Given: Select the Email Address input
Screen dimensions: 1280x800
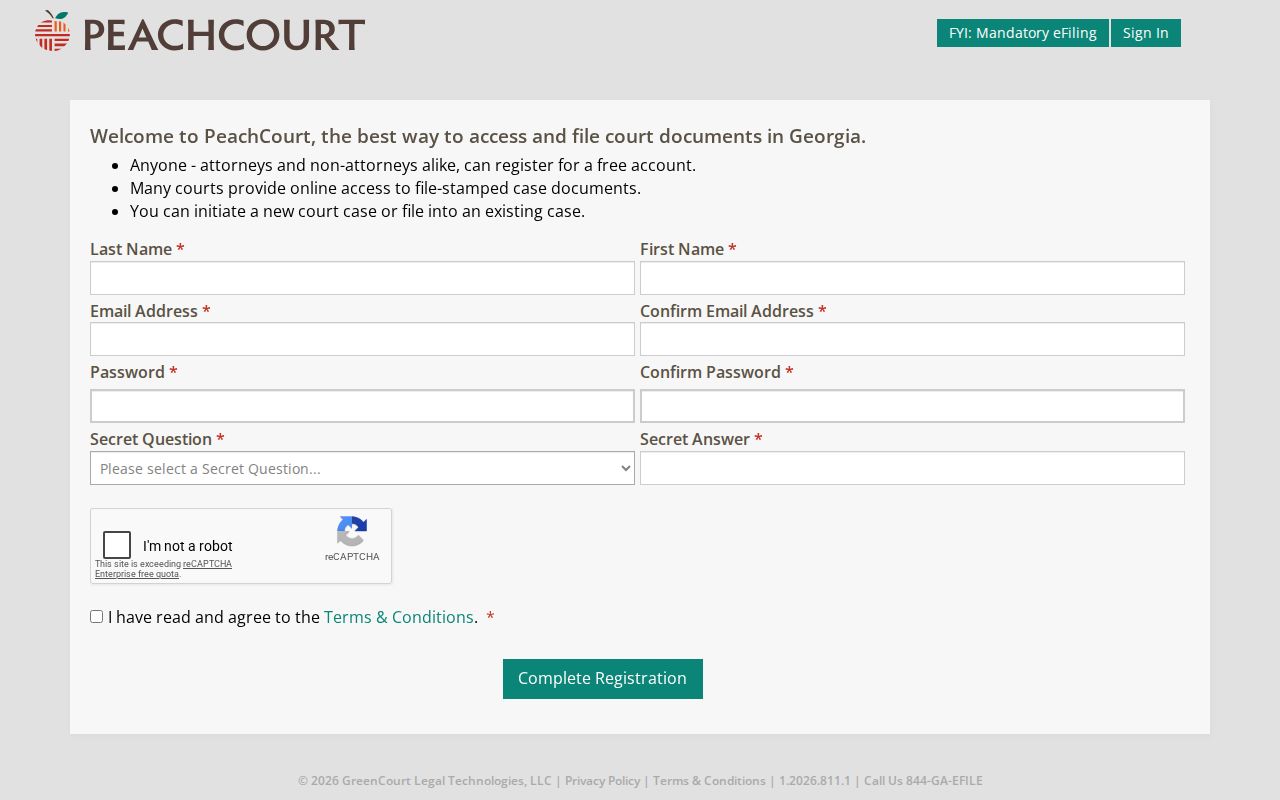Looking at the screenshot, I should tap(362, 339).
